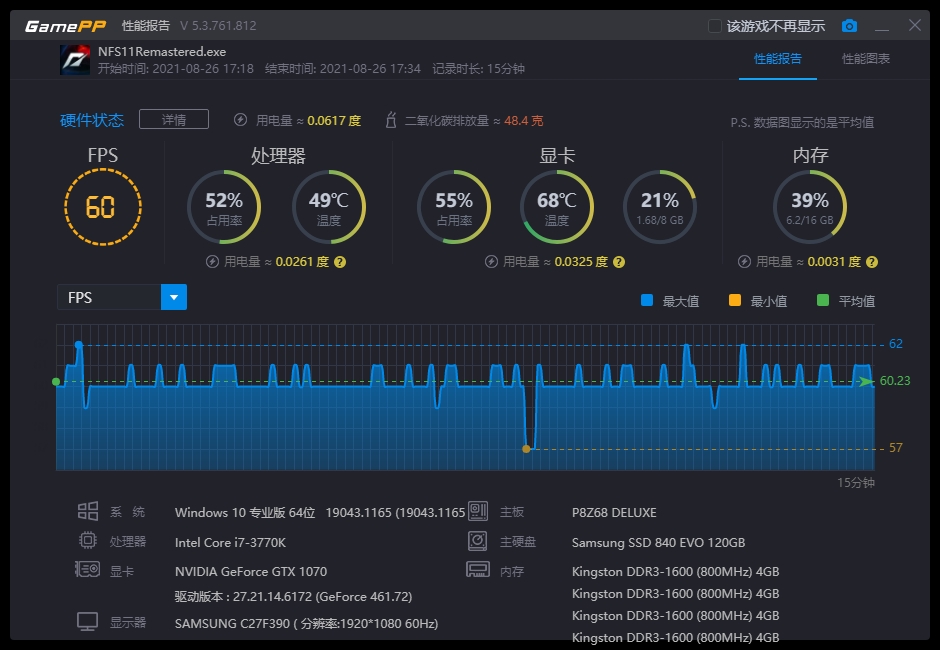Click the FPS 60 circular gauge
The height and width of the screenshot is (650, 940).
click(x=103, y=207)
